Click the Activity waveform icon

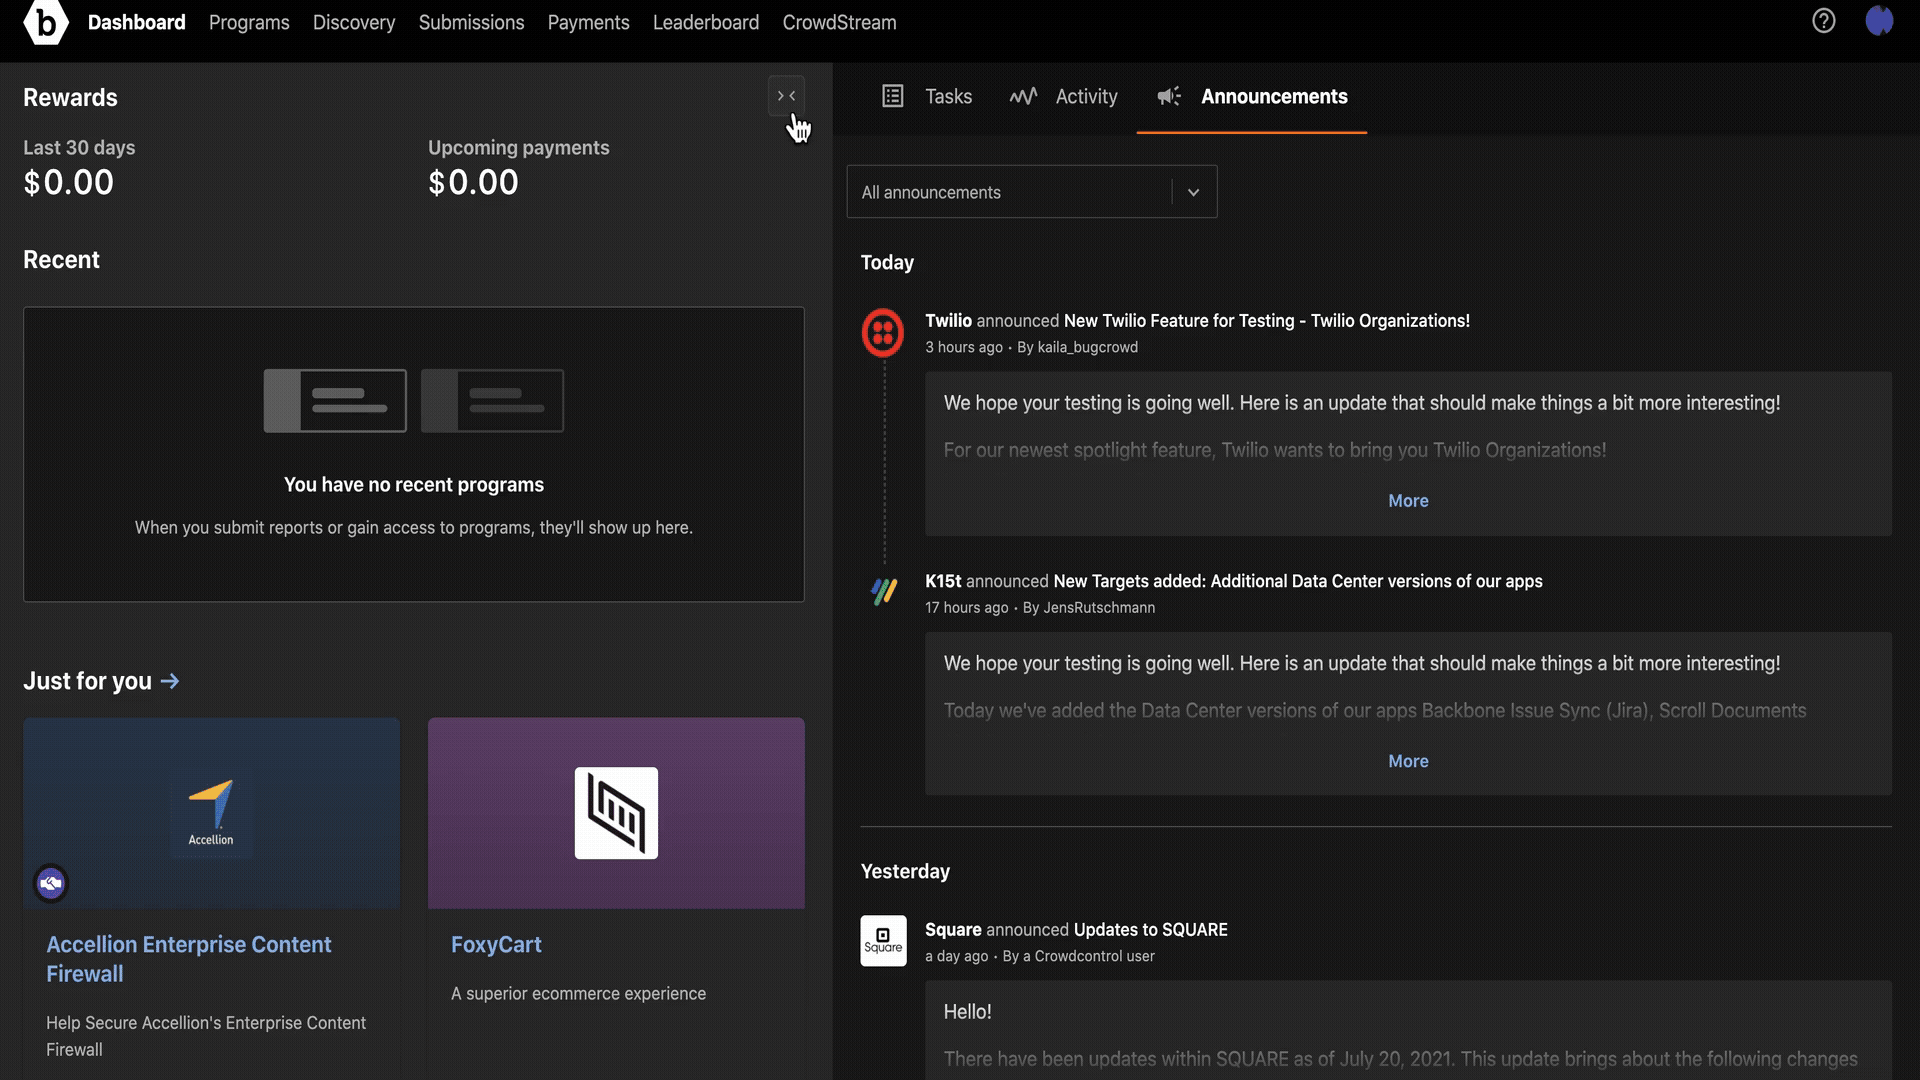[x=1023, y=96]
